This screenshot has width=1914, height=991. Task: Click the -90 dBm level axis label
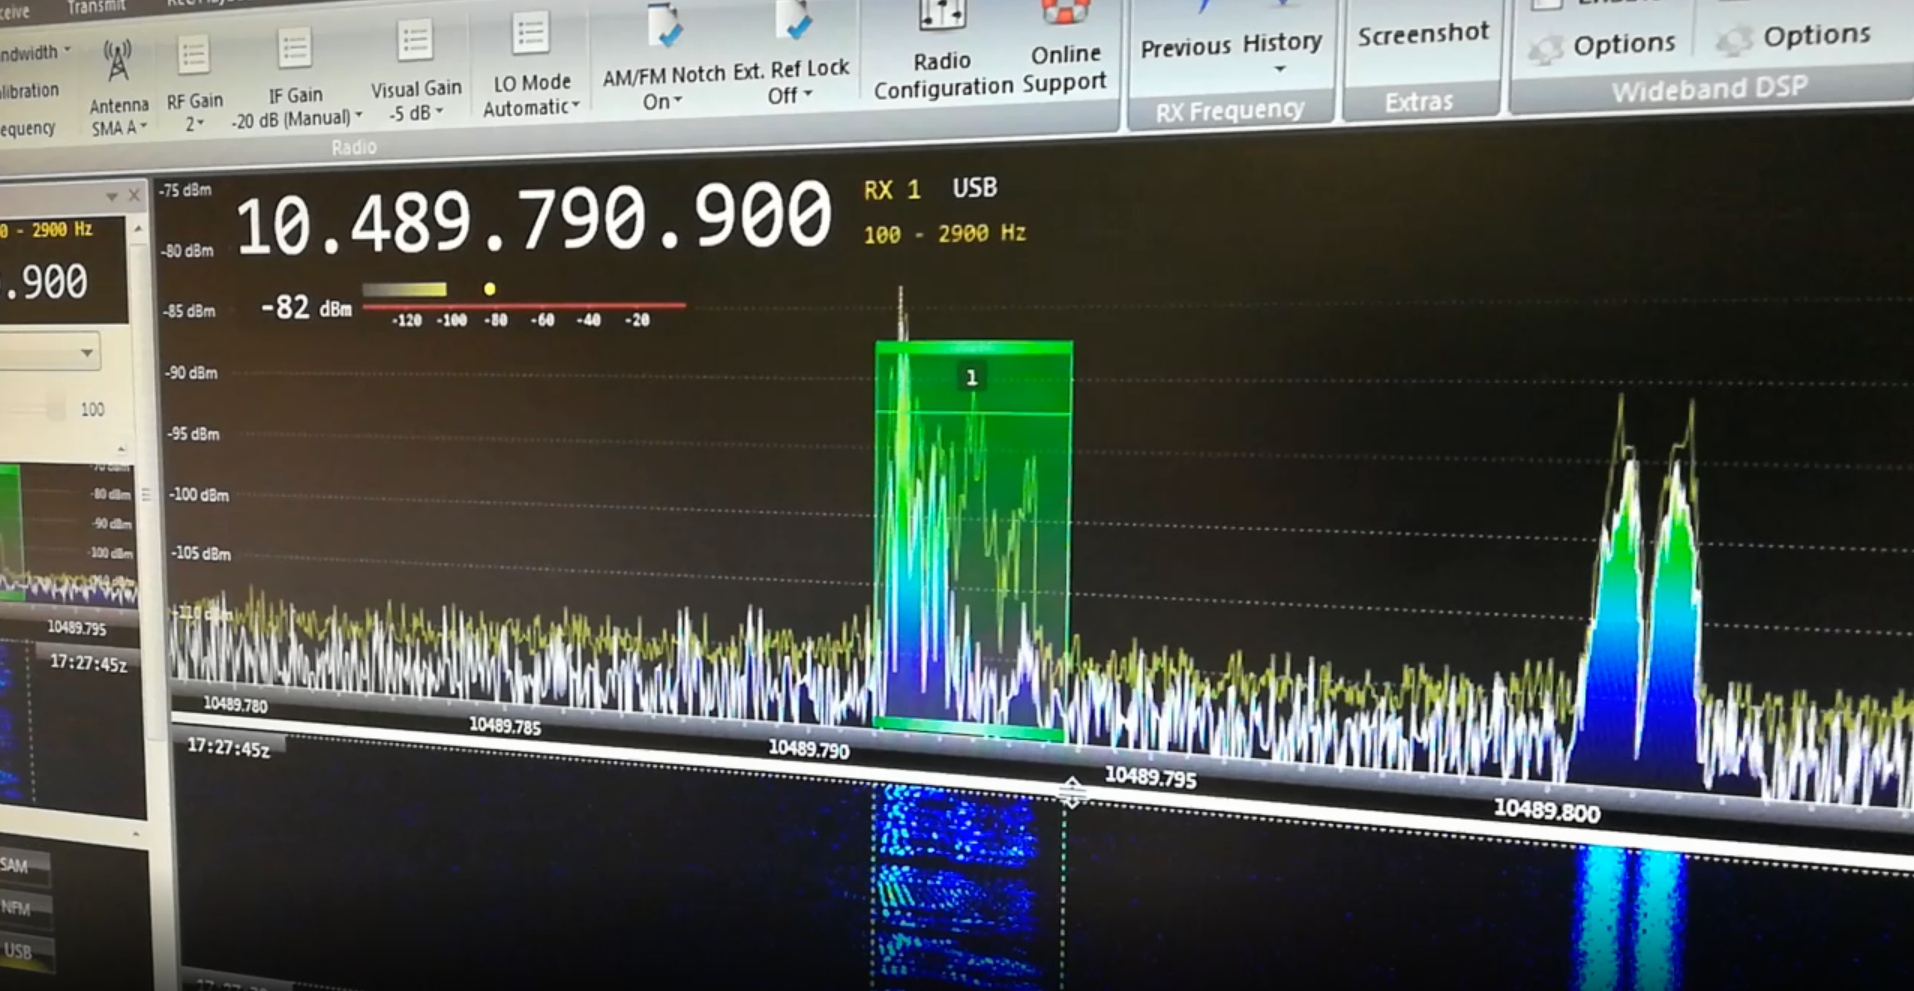(x=190, y=373)
